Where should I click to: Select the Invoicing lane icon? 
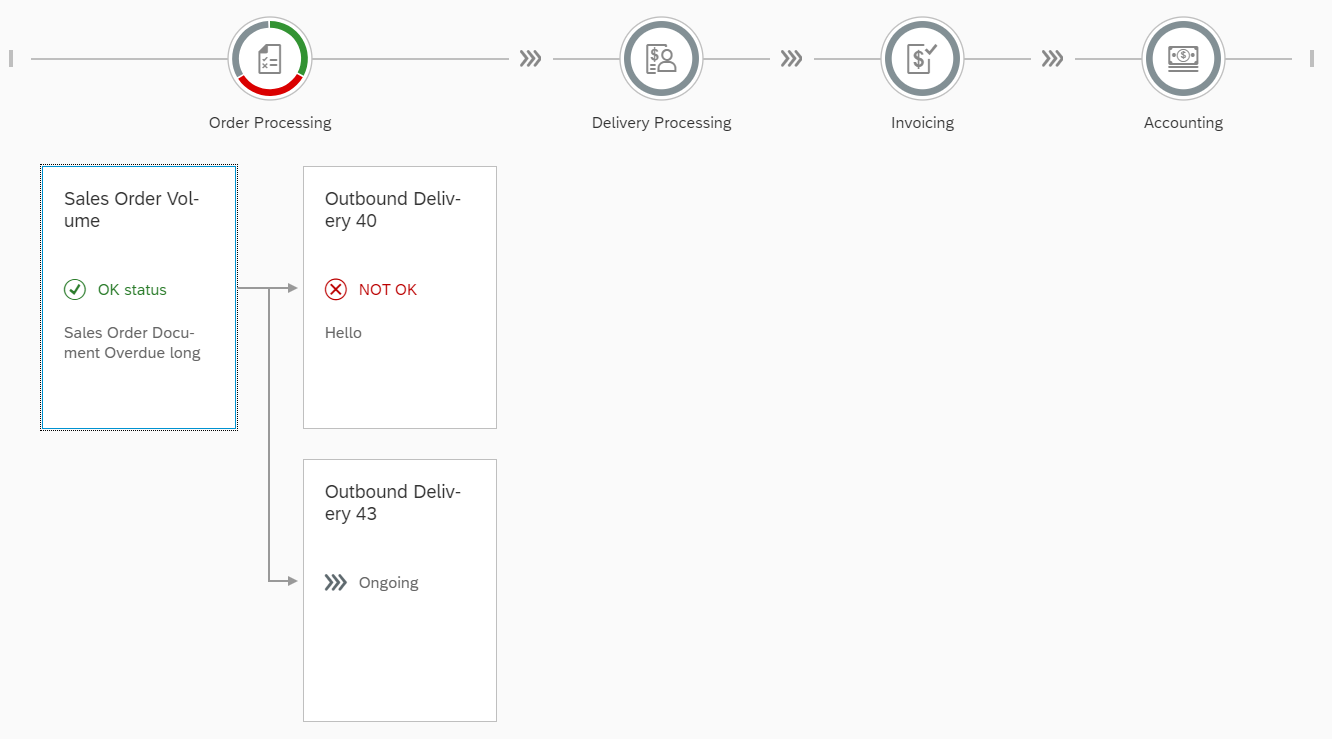[x=922, y=59]
